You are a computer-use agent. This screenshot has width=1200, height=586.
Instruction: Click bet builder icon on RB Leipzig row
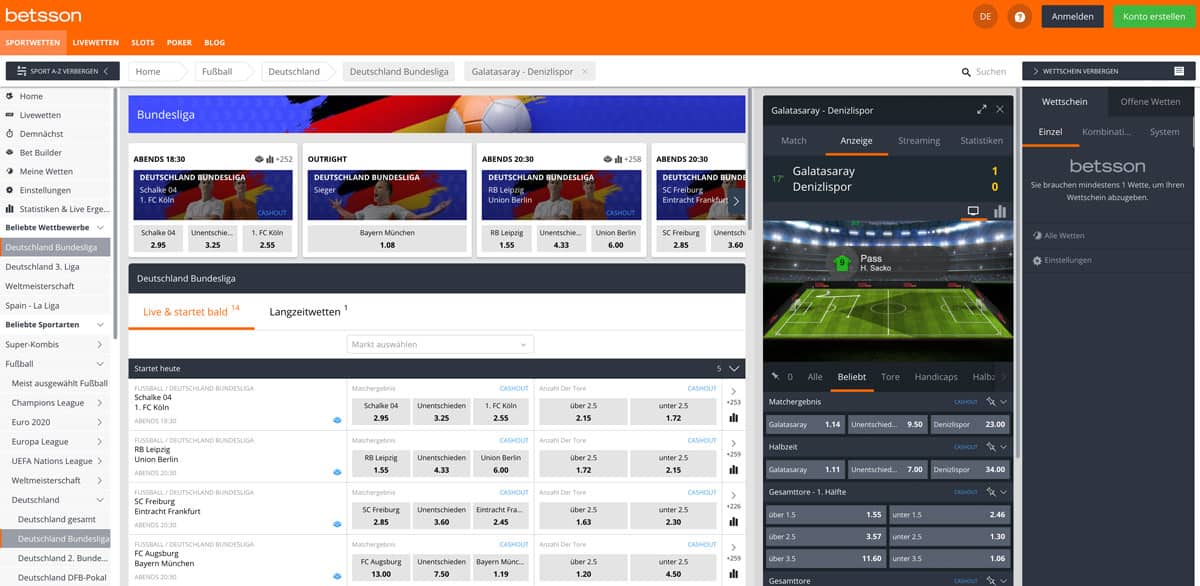pyautogui.click(x=337, y=472)
